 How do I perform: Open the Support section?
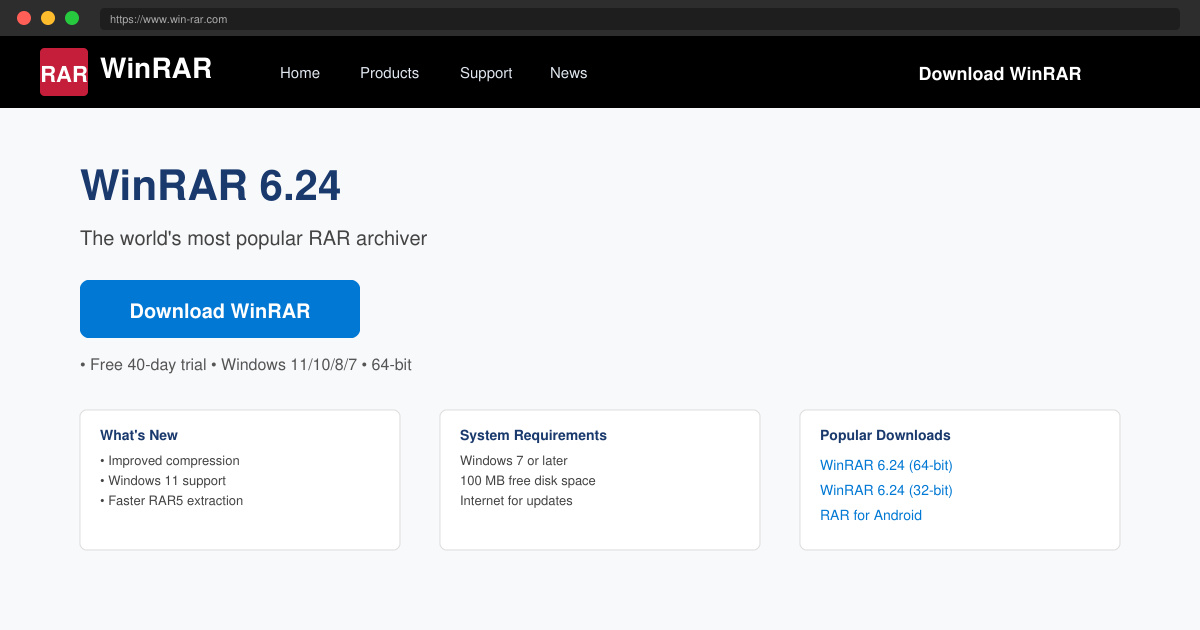tap(486, 73)
